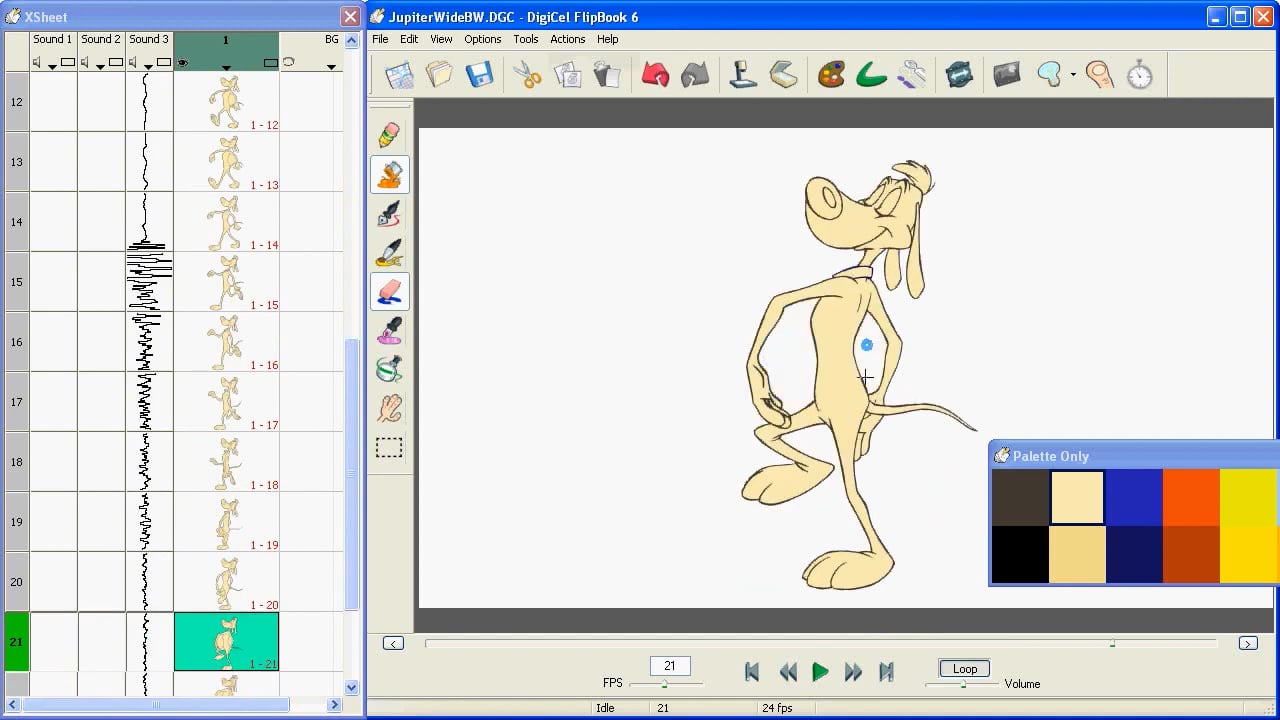The width and height of the screenshot is (1280, 720).
Task: Select the Pencil tool in side toolbar
Action: pos(390,136)
